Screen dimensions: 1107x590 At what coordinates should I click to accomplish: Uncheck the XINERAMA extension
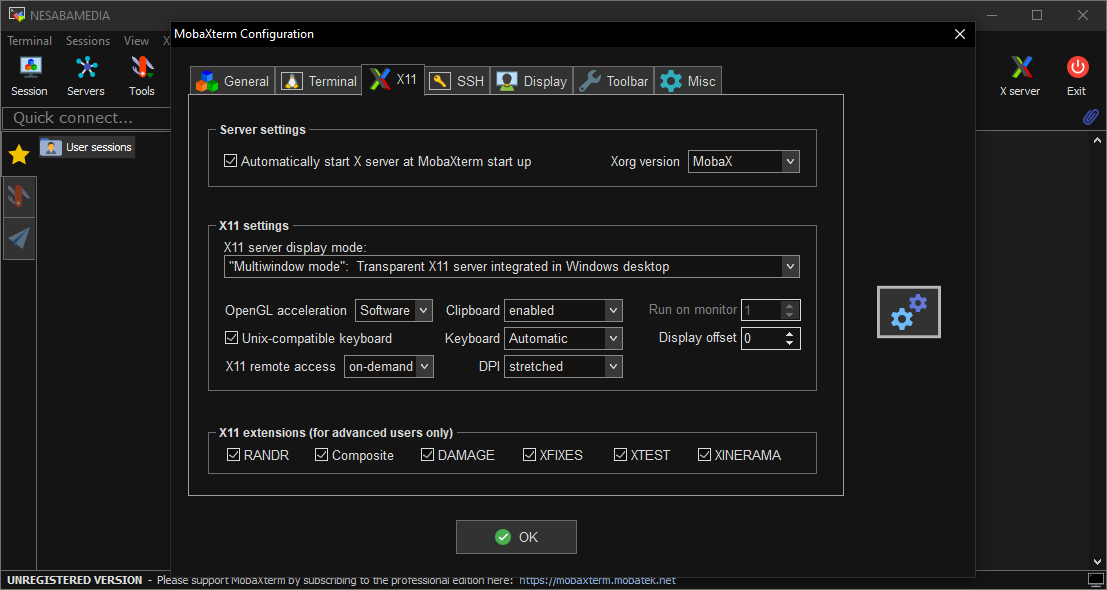pyautogui.click(x=705, y=455)
